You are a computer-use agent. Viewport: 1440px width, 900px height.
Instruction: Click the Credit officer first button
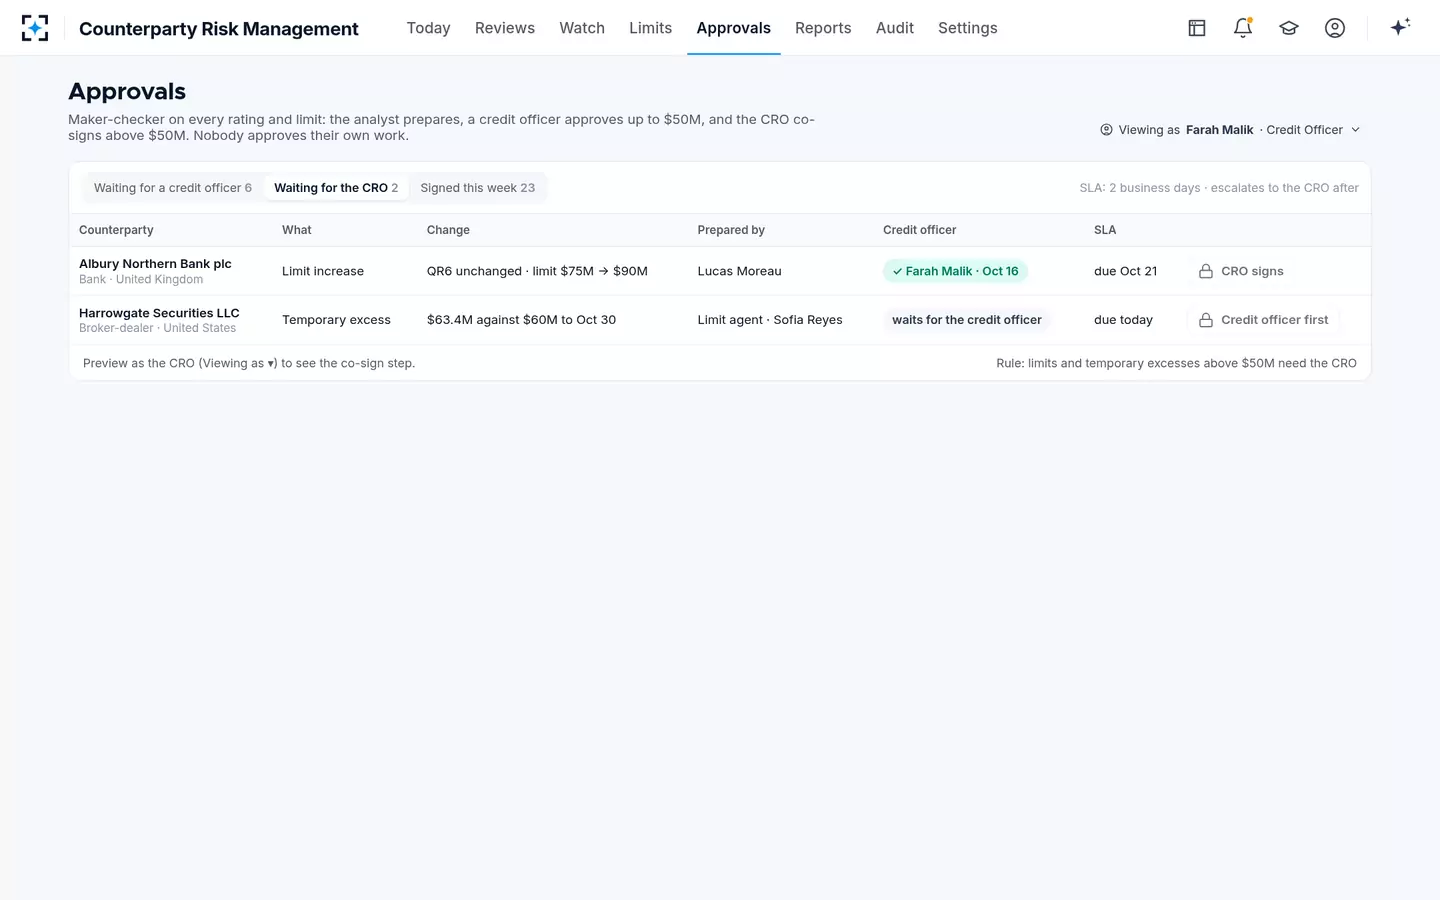1263,320
